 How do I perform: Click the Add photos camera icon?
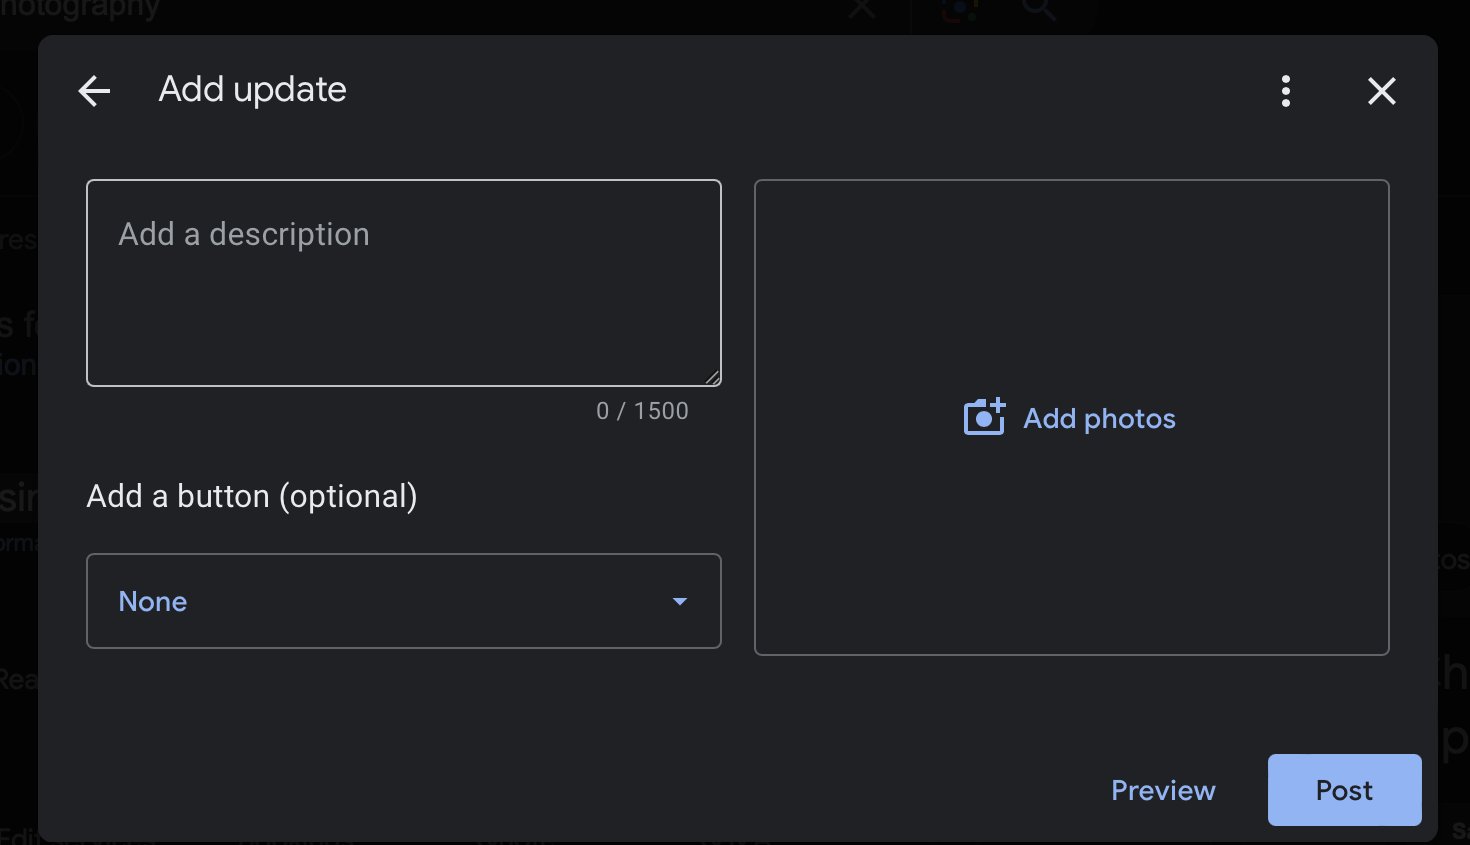(983, 418)
